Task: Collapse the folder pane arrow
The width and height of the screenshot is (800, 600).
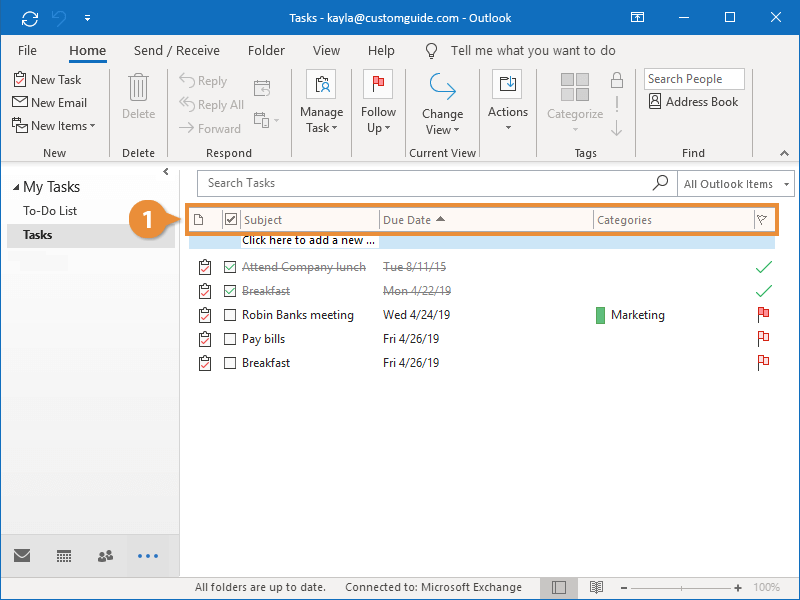Action: [x=166, y=171]
